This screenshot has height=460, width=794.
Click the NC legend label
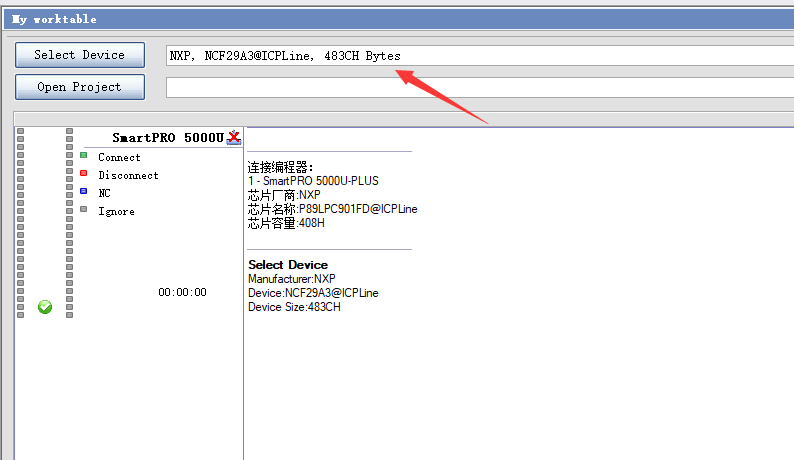[104, 193]
